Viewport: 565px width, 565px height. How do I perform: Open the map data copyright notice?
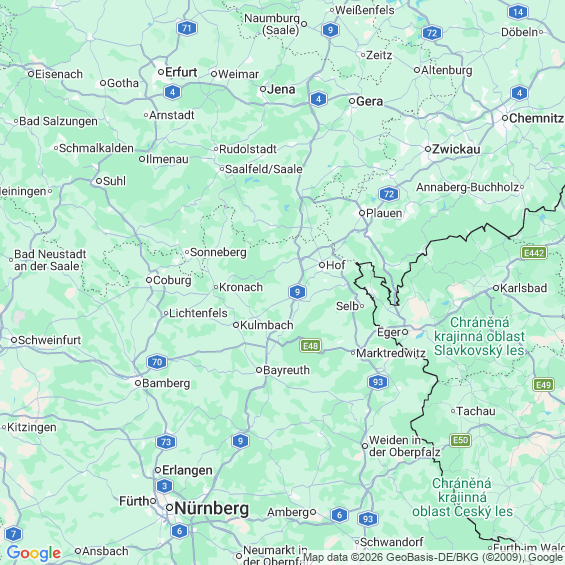433,558
